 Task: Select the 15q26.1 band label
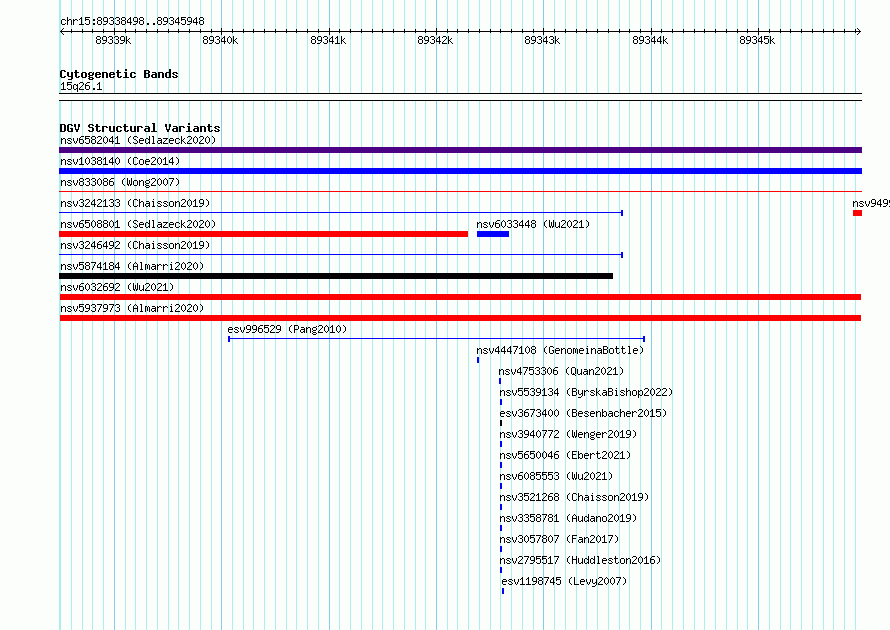(x=81, y=86)
